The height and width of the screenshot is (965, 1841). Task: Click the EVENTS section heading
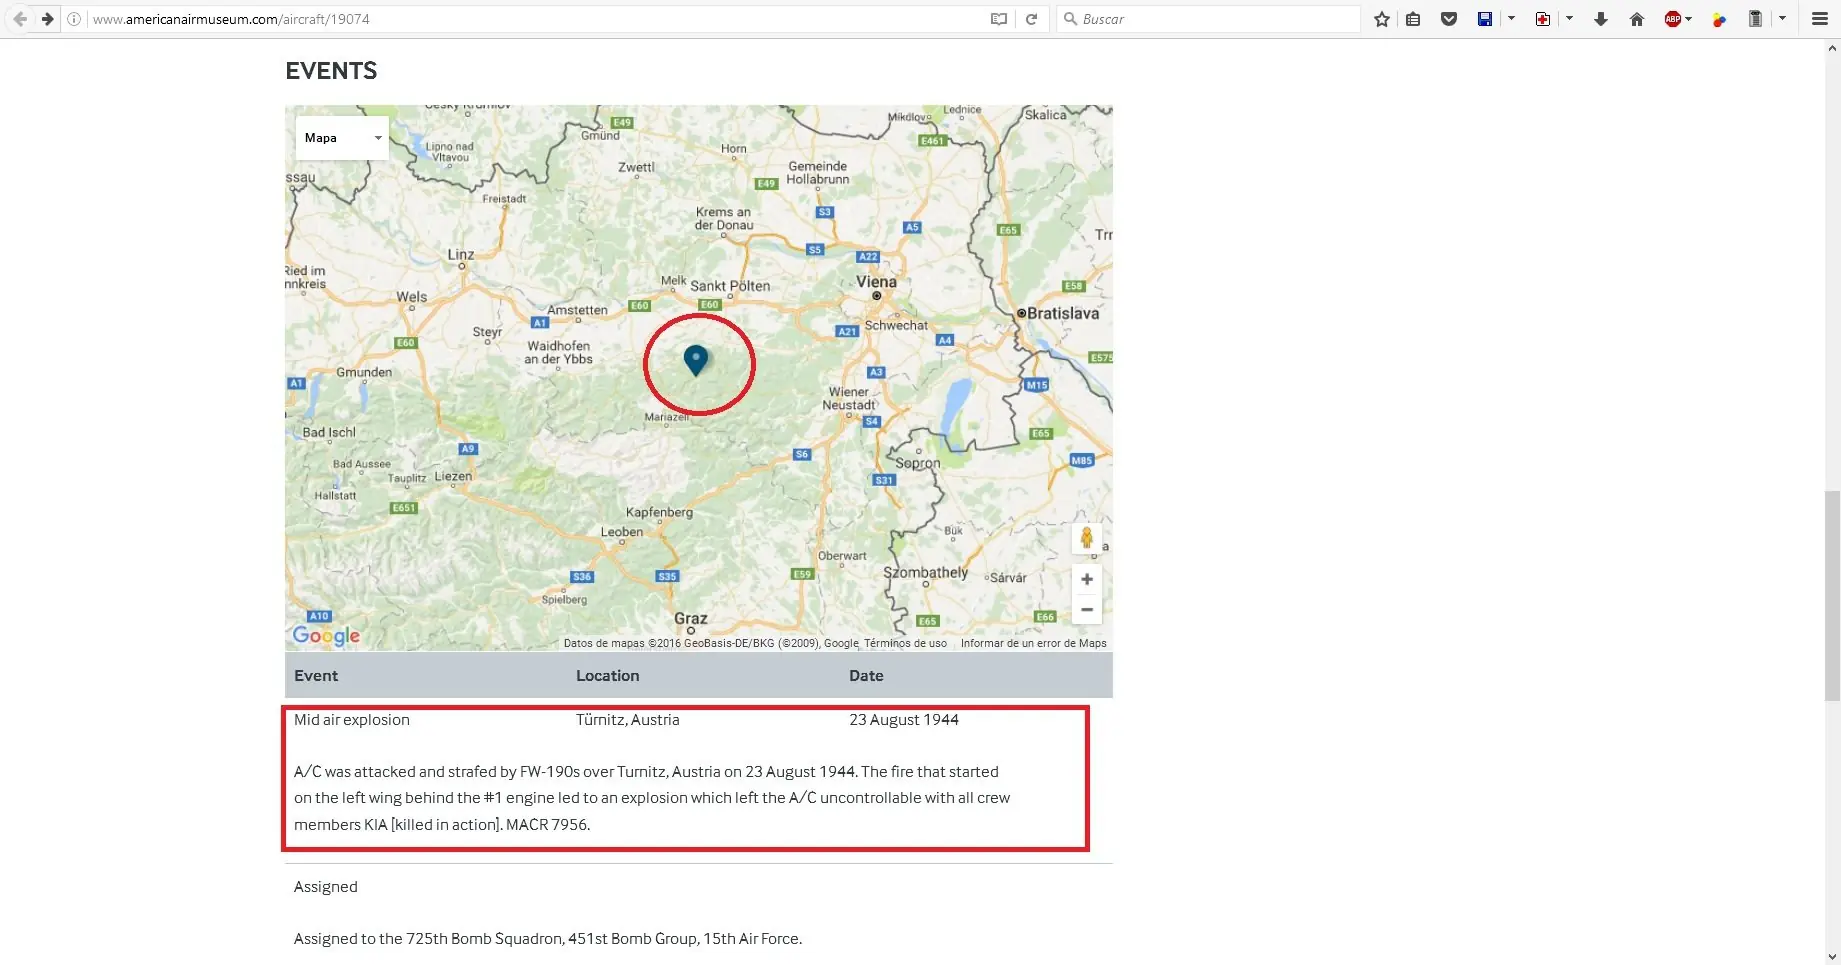pos(331,71)
